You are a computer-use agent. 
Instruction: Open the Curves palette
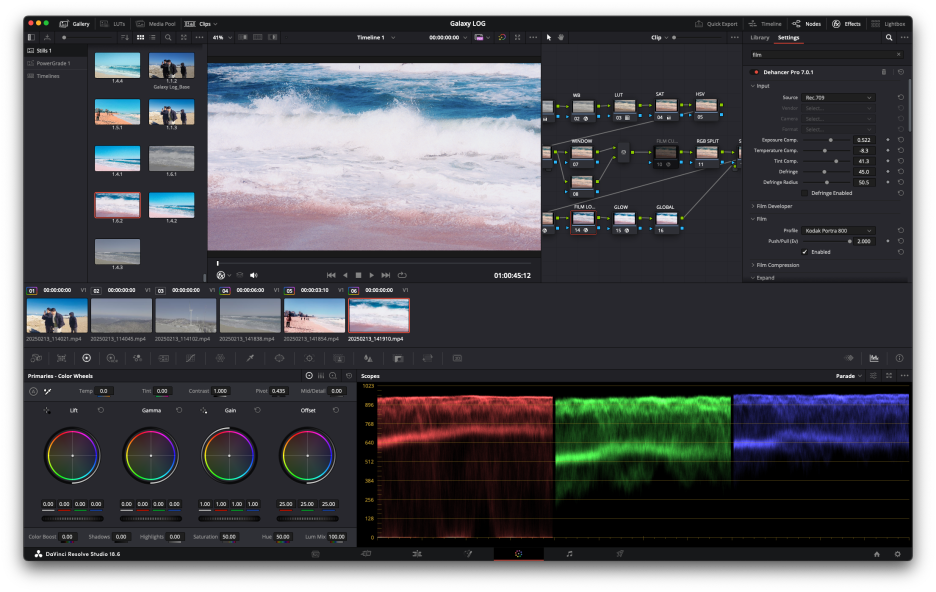pos(190,358)
